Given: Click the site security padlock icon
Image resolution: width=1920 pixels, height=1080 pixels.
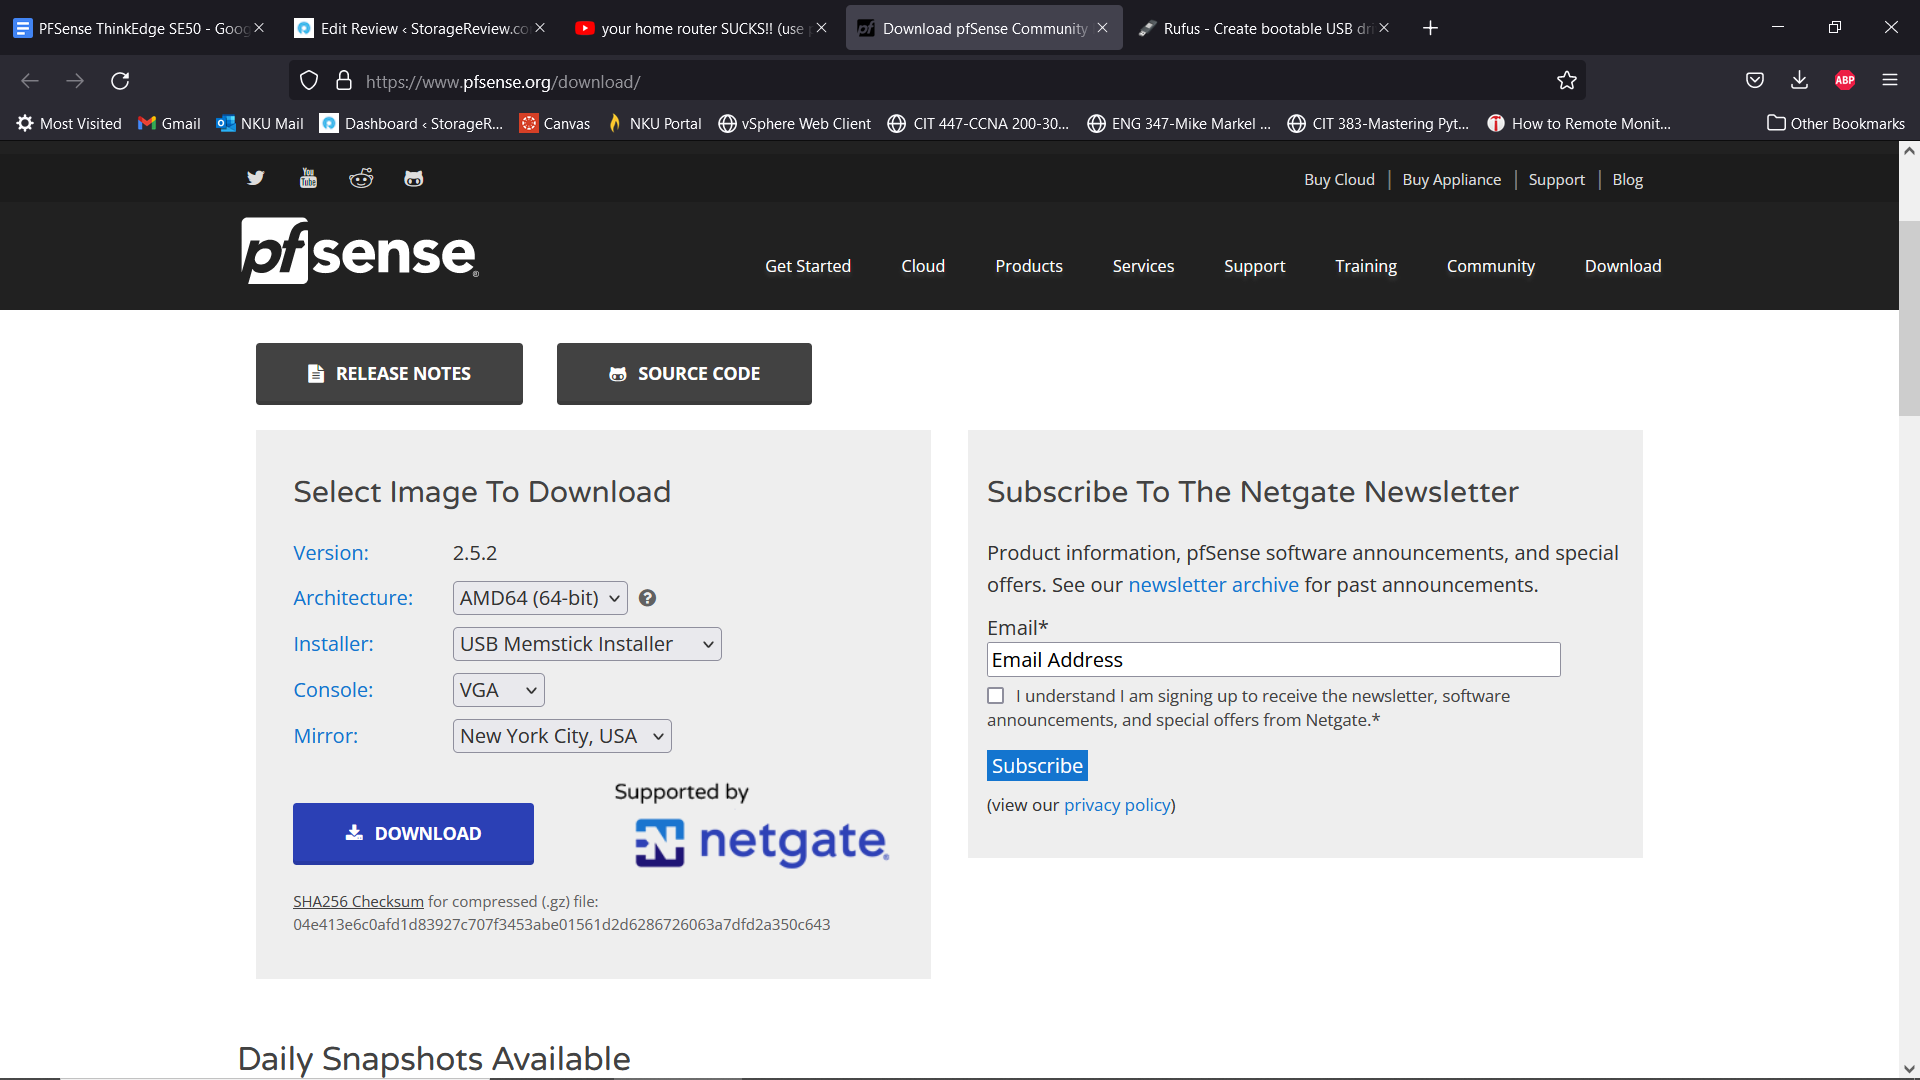Looking at the screenshot, I should click(343, 81).
